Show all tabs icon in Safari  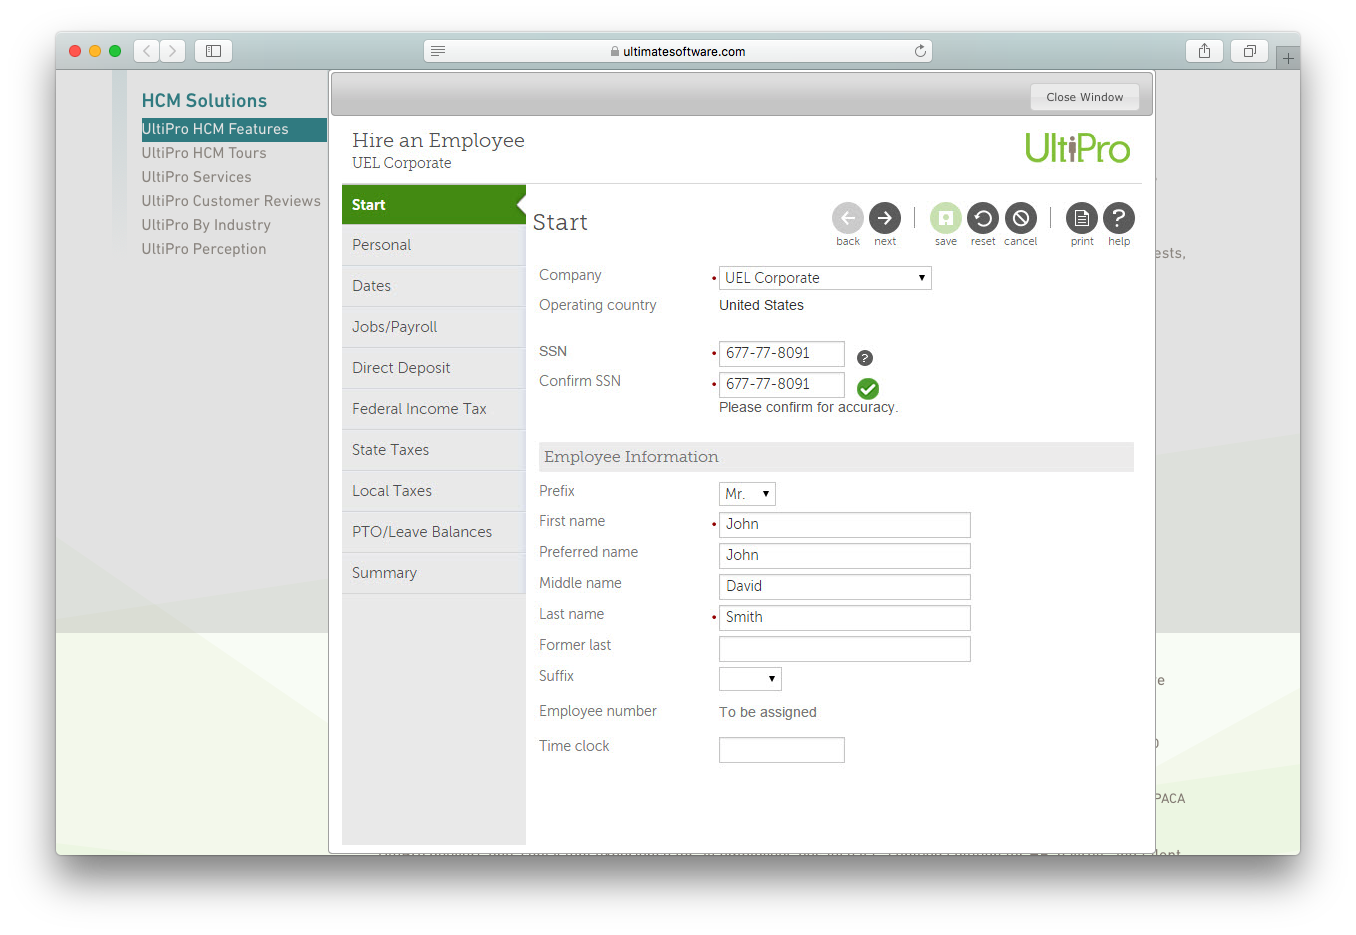point(1249,51)
